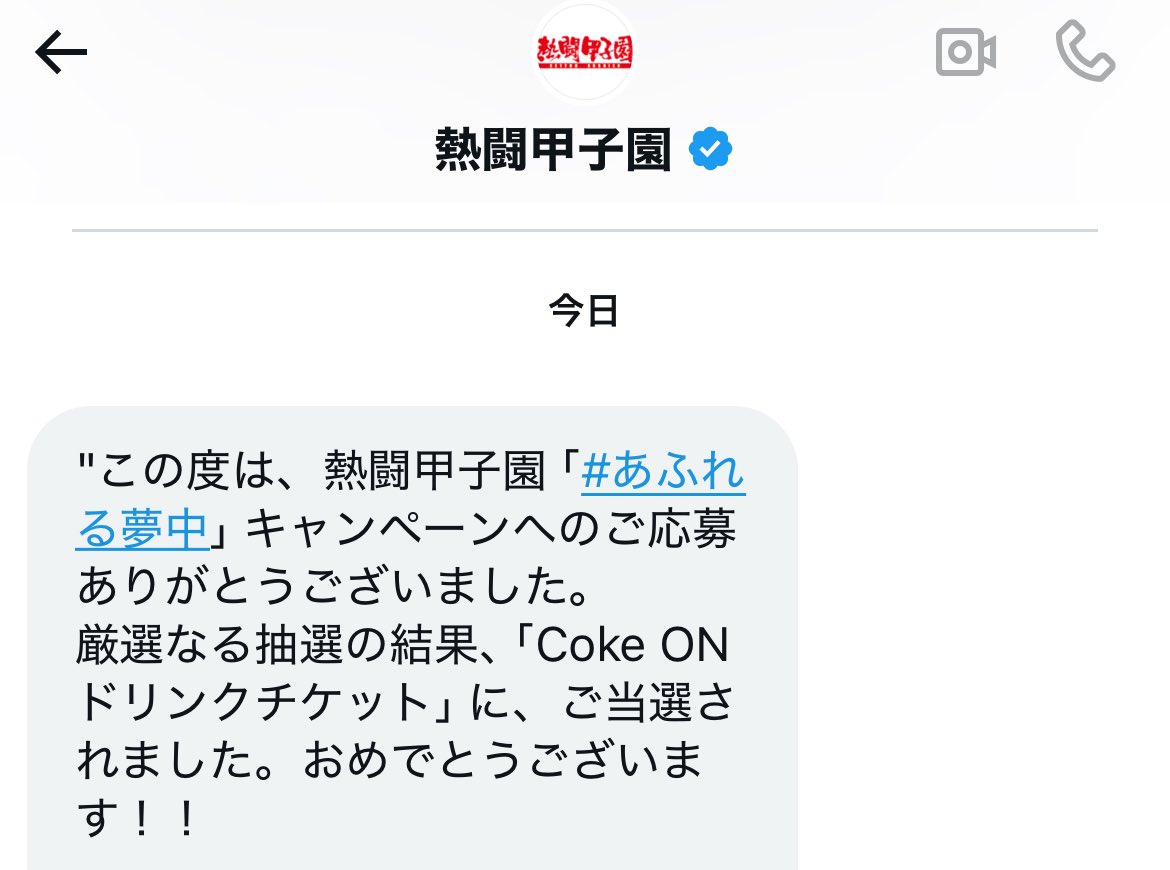Screen dimensions: 1170x870
Task: Tap the Coke ON text in message
Action: 632,645
